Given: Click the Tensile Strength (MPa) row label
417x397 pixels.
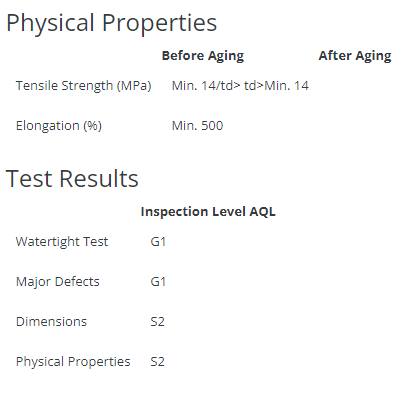Looking at the screenshot, I should [x=83, y=86].
